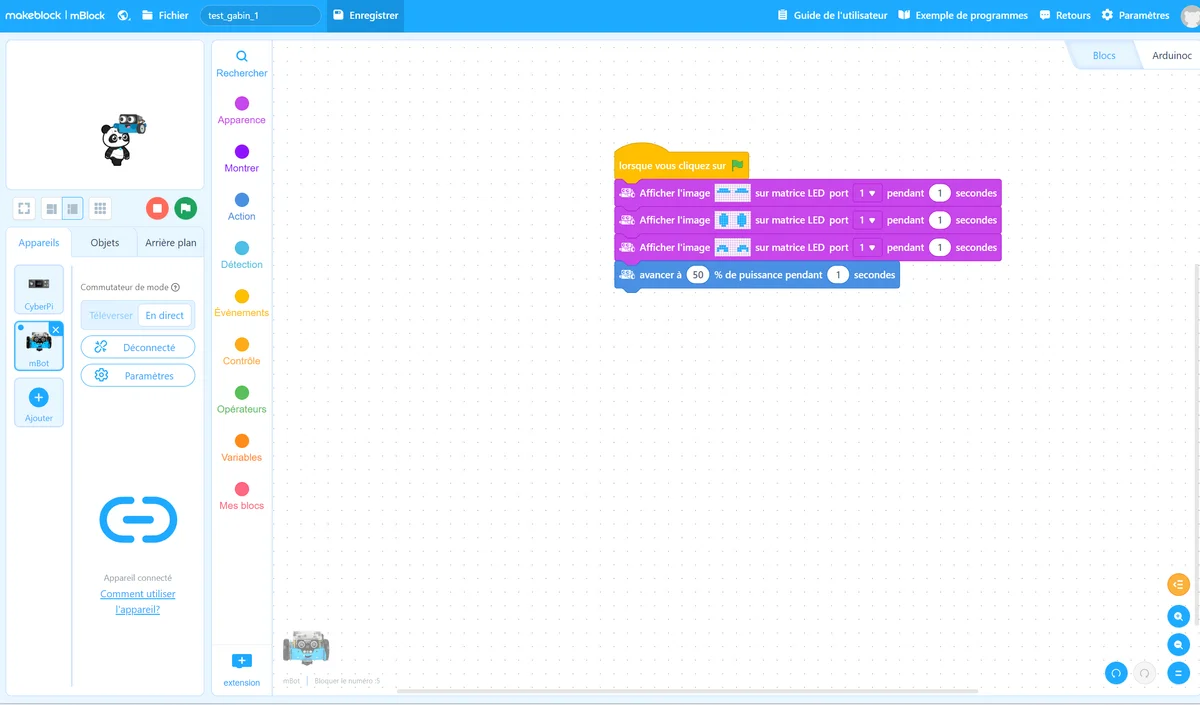Viewport: 1200px width, 705px height.
Task: Click the 50 power value in avancer block
Action: point(698,274)
